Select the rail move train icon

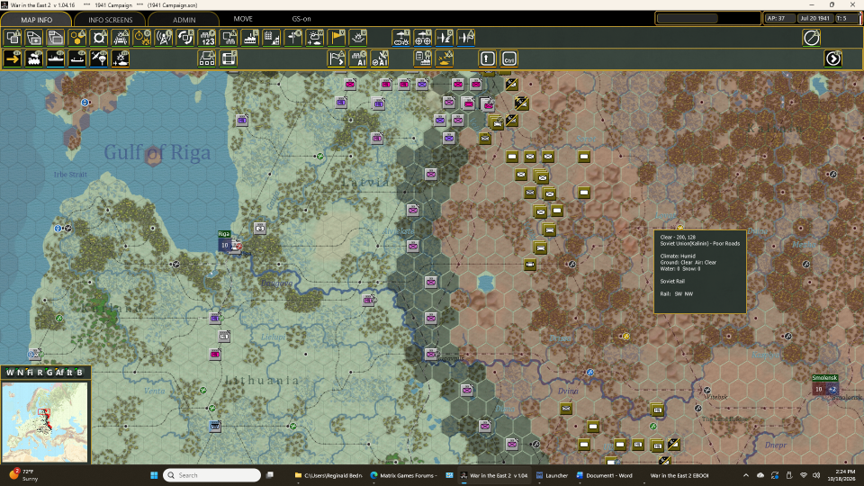(x=34, y=58)
